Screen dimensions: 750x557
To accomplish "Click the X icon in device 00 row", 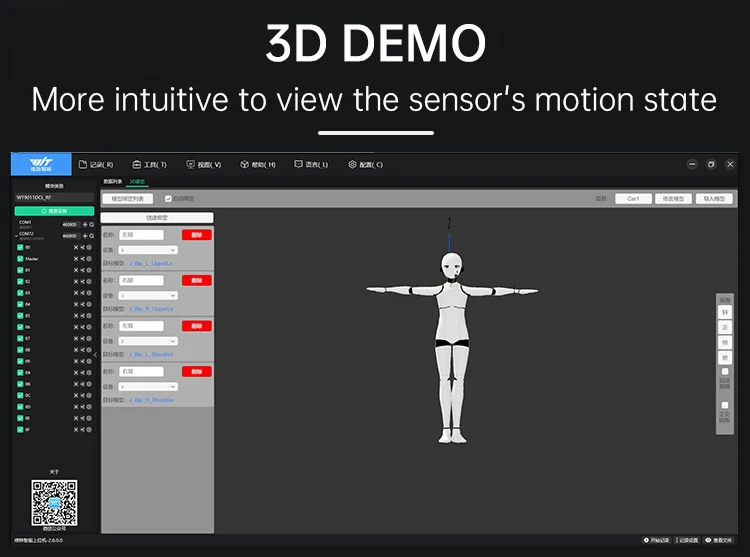I will point(76,247).
